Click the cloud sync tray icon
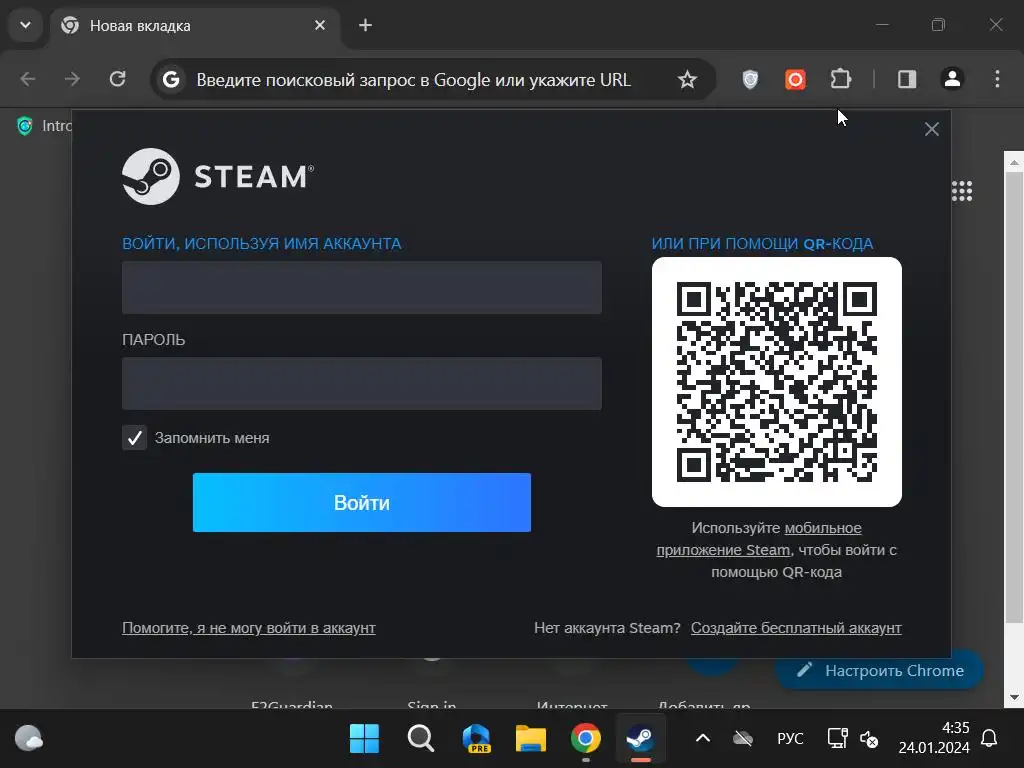The width and height of the screenshot is (1024, 768). click(x=743, y=739)
